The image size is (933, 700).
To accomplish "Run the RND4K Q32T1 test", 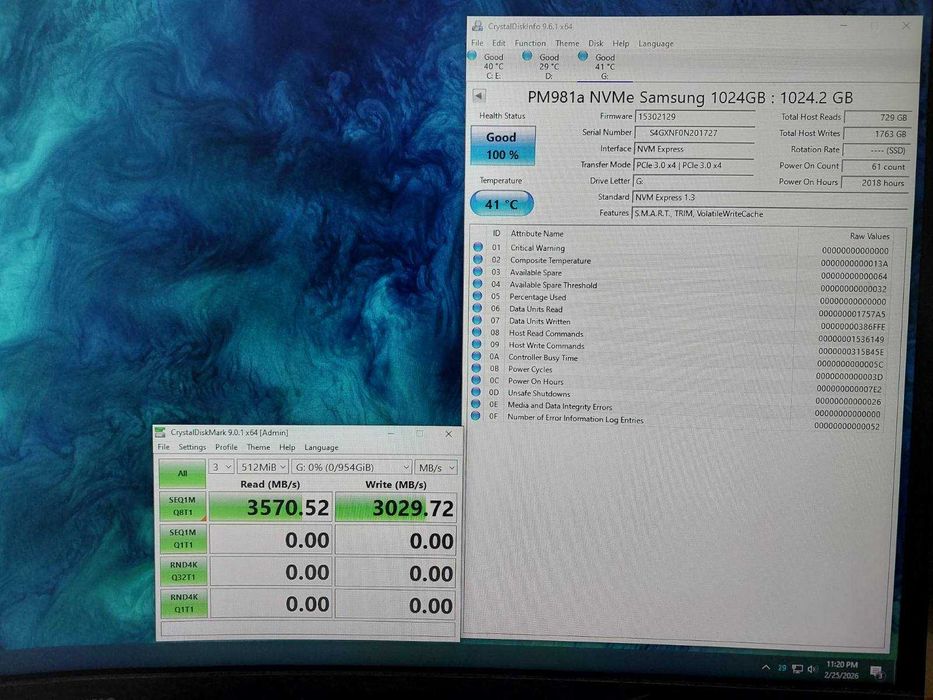I will pyautogui.click(x=183, y=571).
